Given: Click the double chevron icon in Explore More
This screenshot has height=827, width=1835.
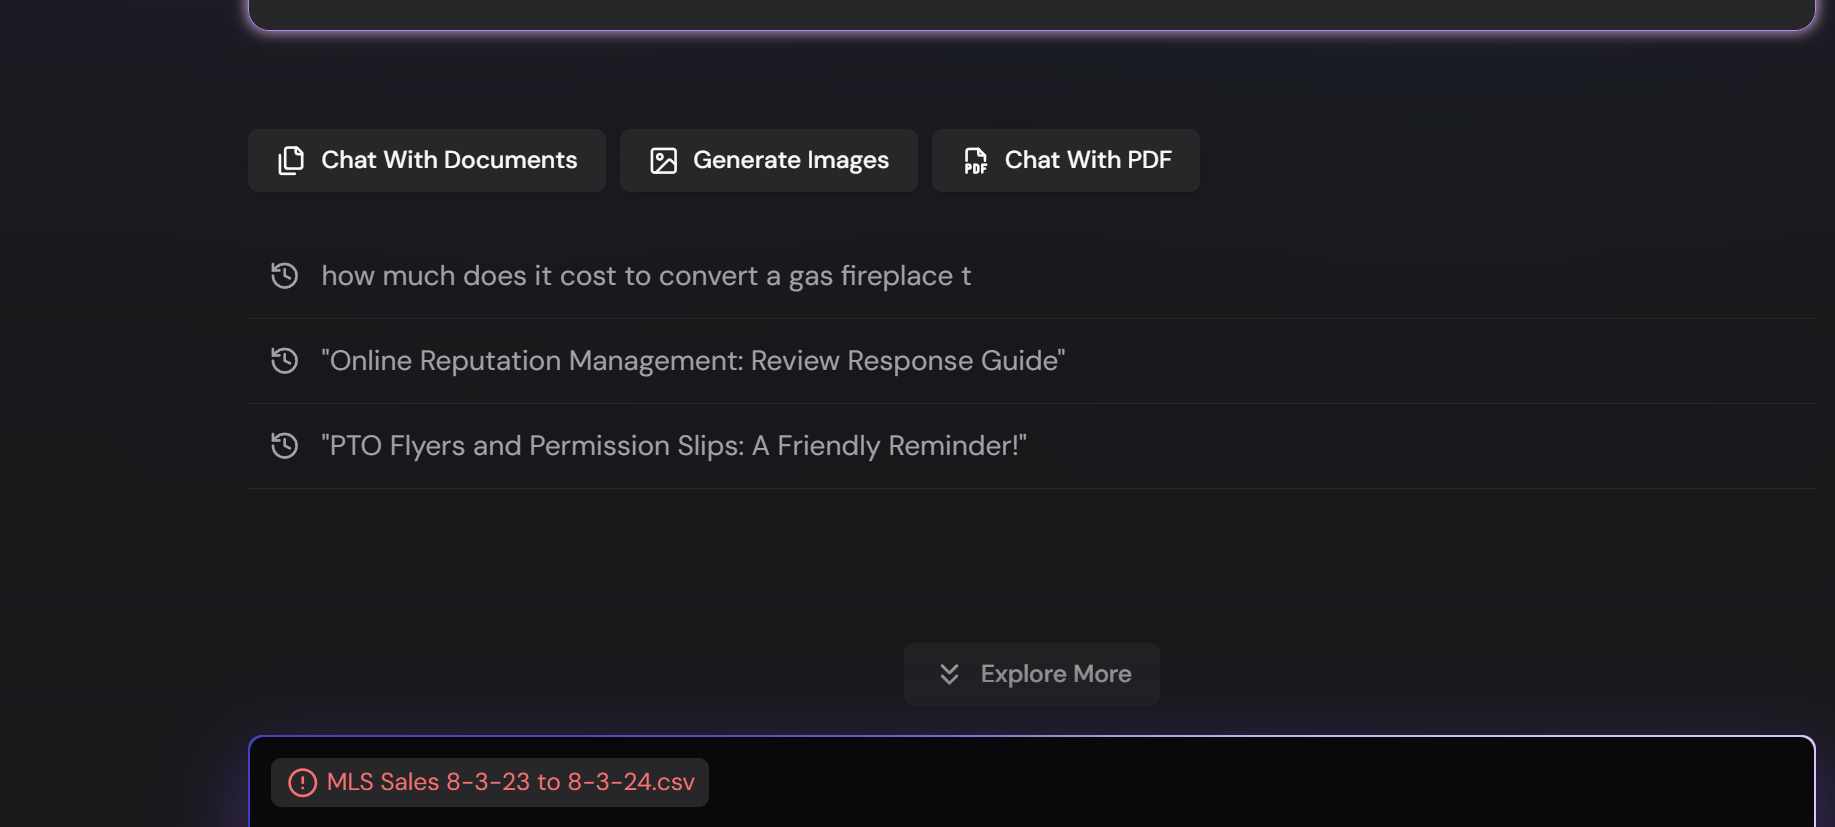Looking at the screenshot, I should [950, 674].
